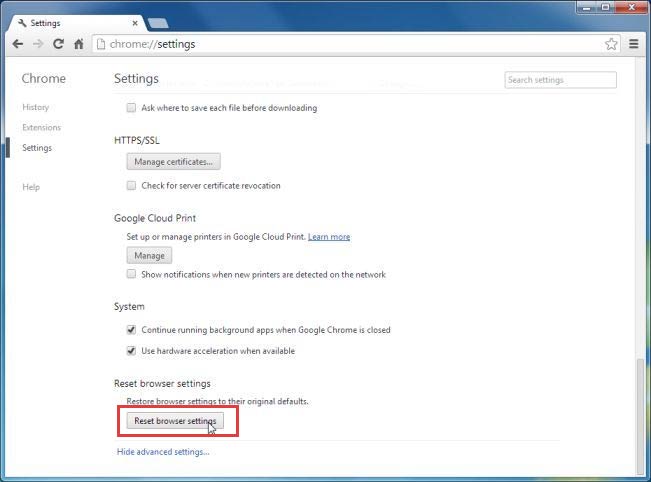Viewport: 651px width, 482px height.
Task: Click the address bar URL field
Action: pos(349,44)
